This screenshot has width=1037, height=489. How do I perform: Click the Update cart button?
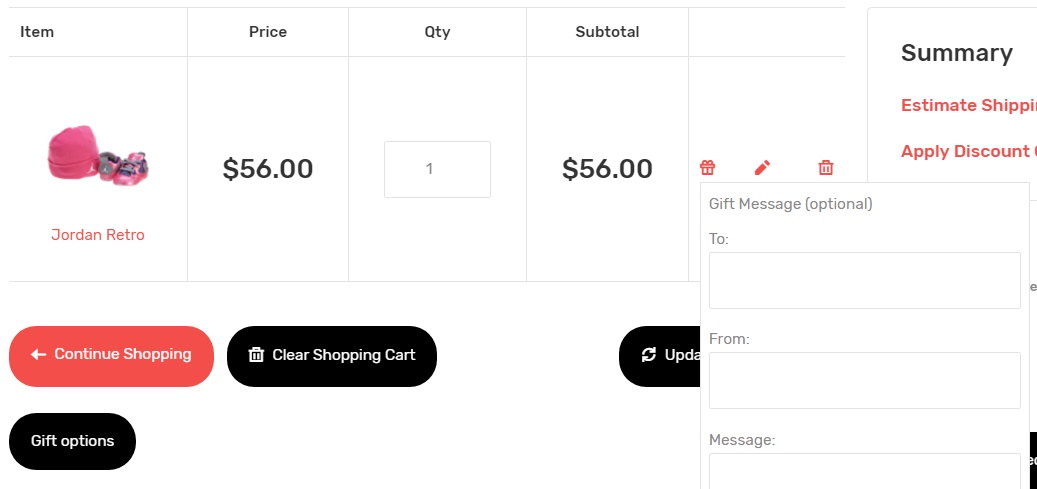[x=659, y=356]
